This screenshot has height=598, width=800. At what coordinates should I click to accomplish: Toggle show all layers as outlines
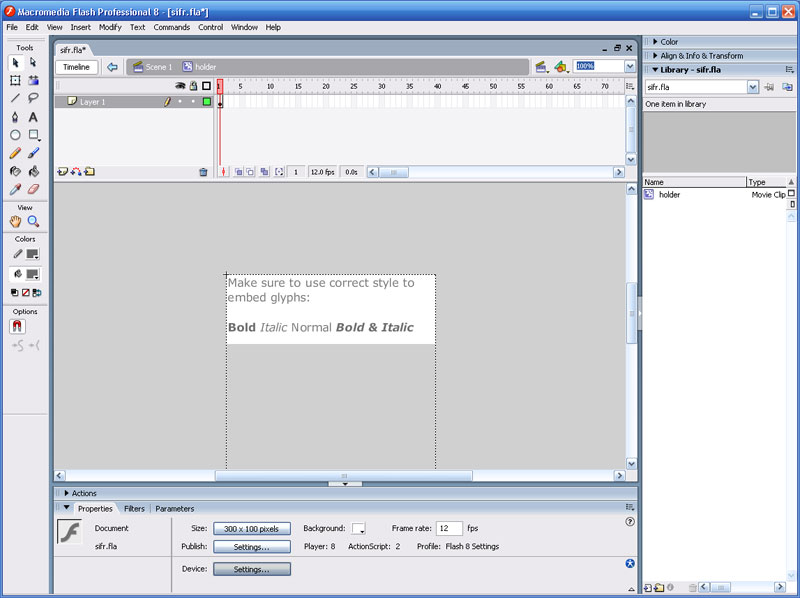tap(206, 86)
